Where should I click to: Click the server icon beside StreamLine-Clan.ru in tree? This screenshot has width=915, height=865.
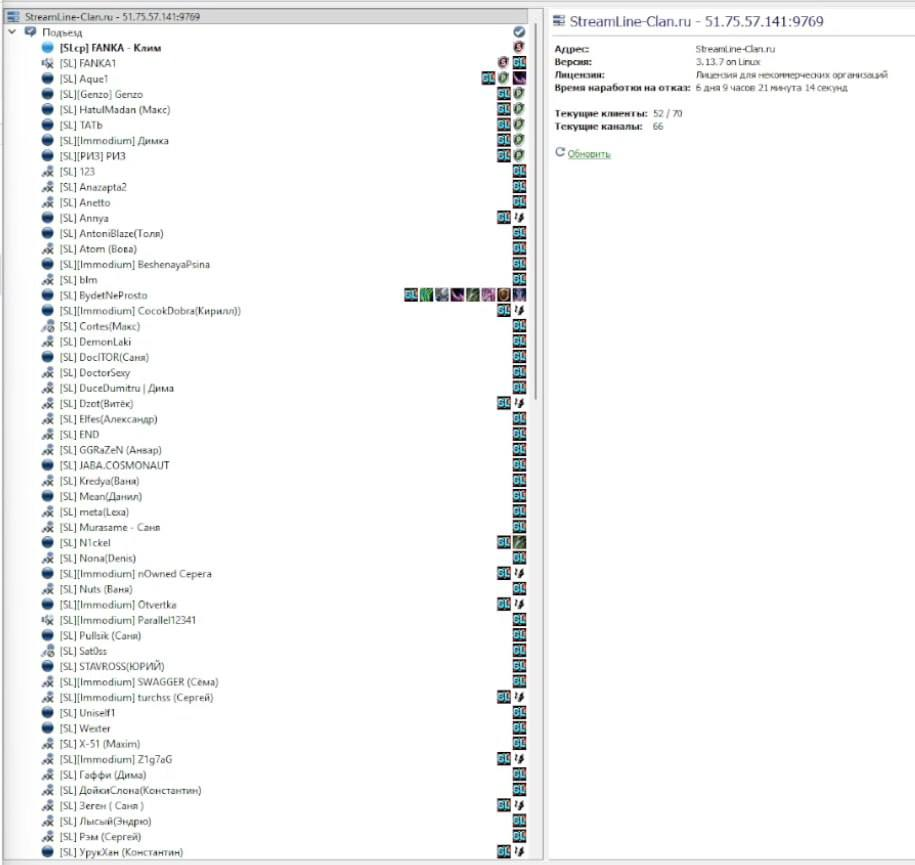(x=13, y=17)
